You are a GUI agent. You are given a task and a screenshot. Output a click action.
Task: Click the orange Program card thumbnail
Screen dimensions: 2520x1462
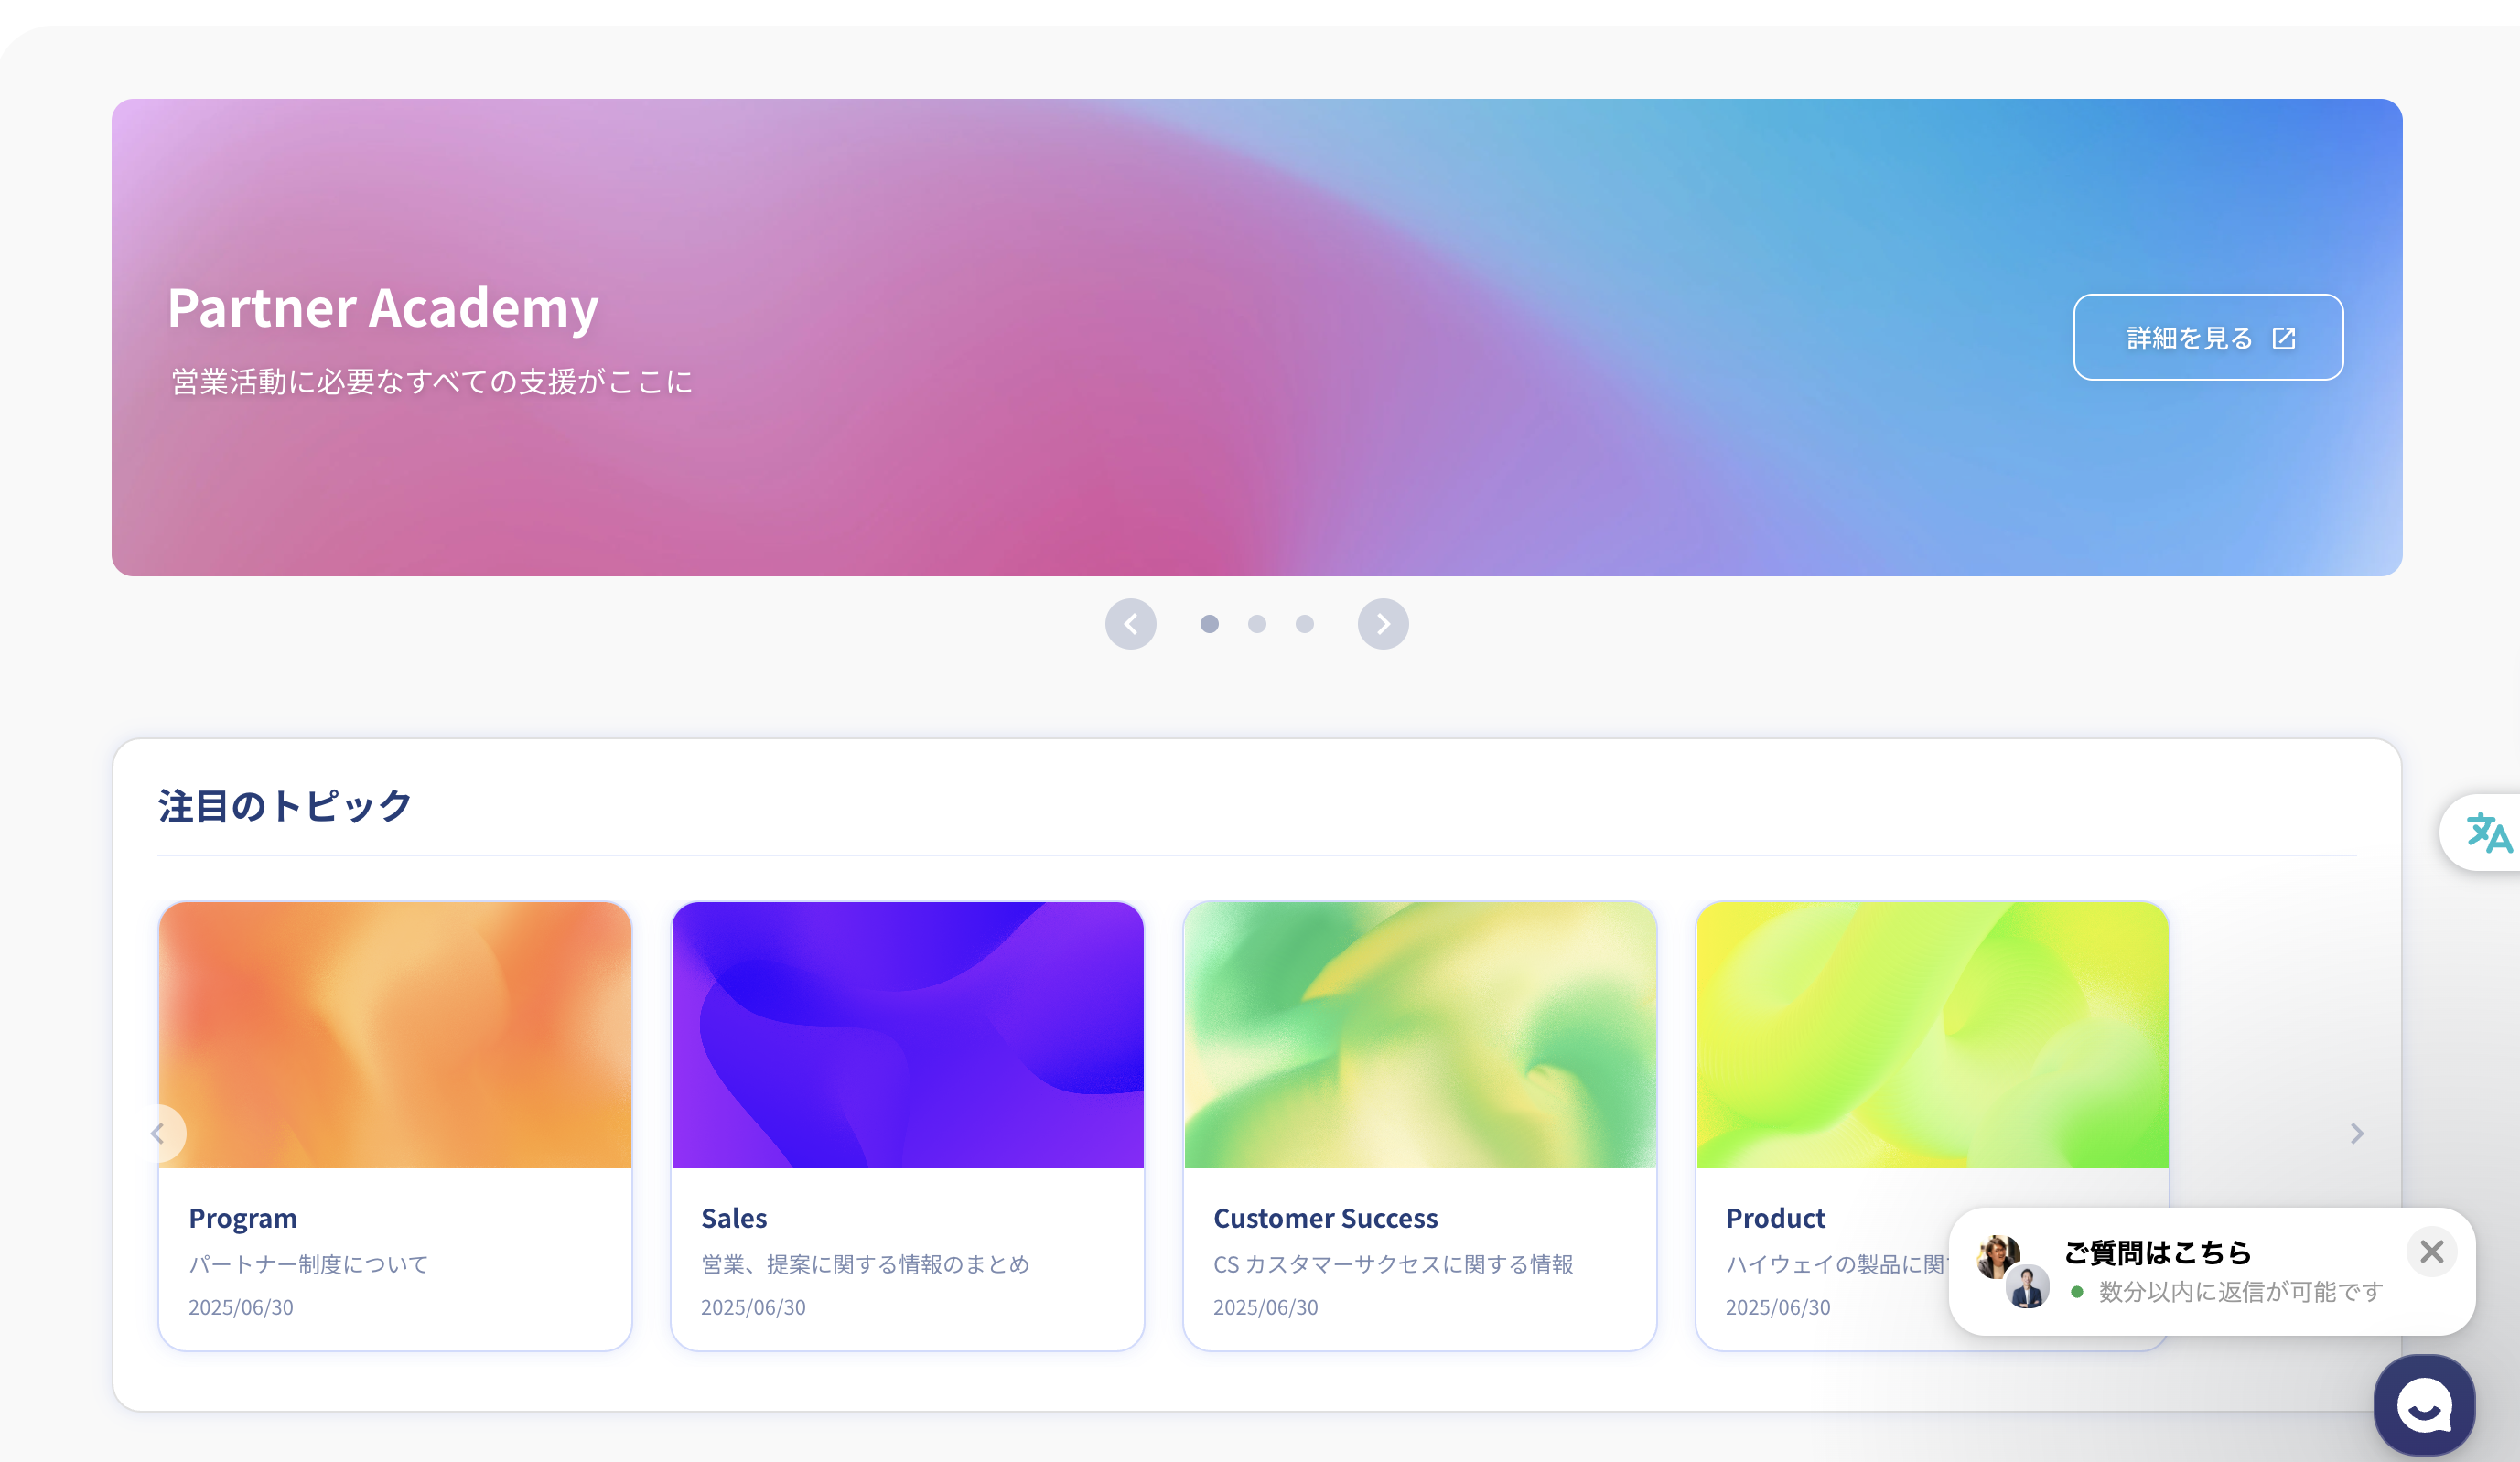click(x=395, y=1035)
